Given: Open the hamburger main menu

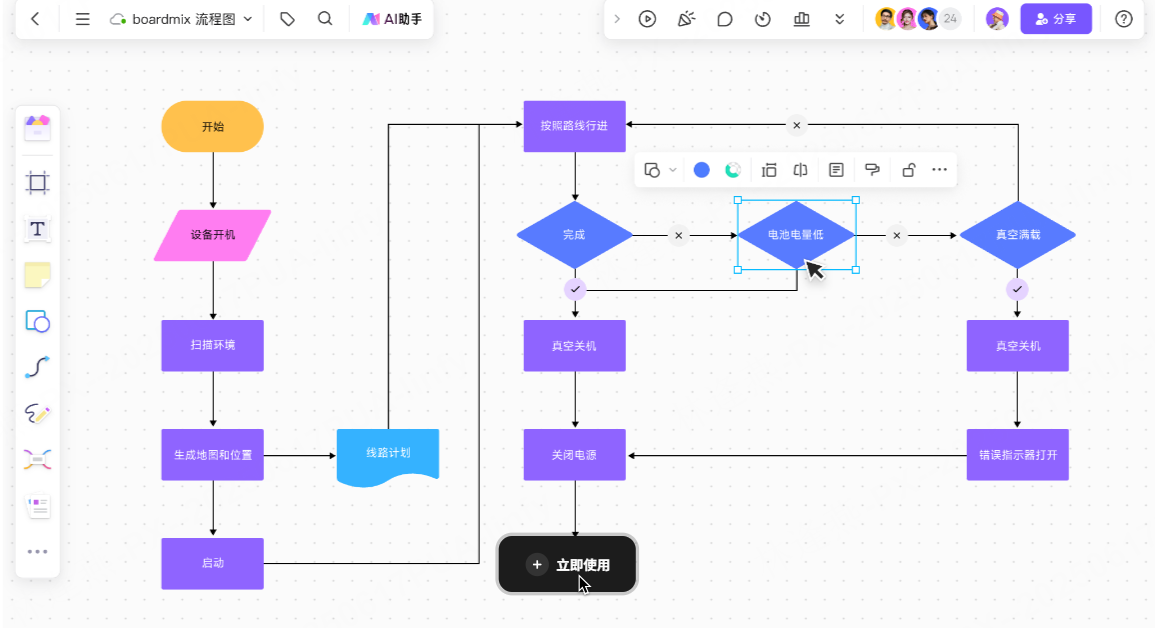Looking at the screenshot, I should pyautogui.click(x=82, y=19).
